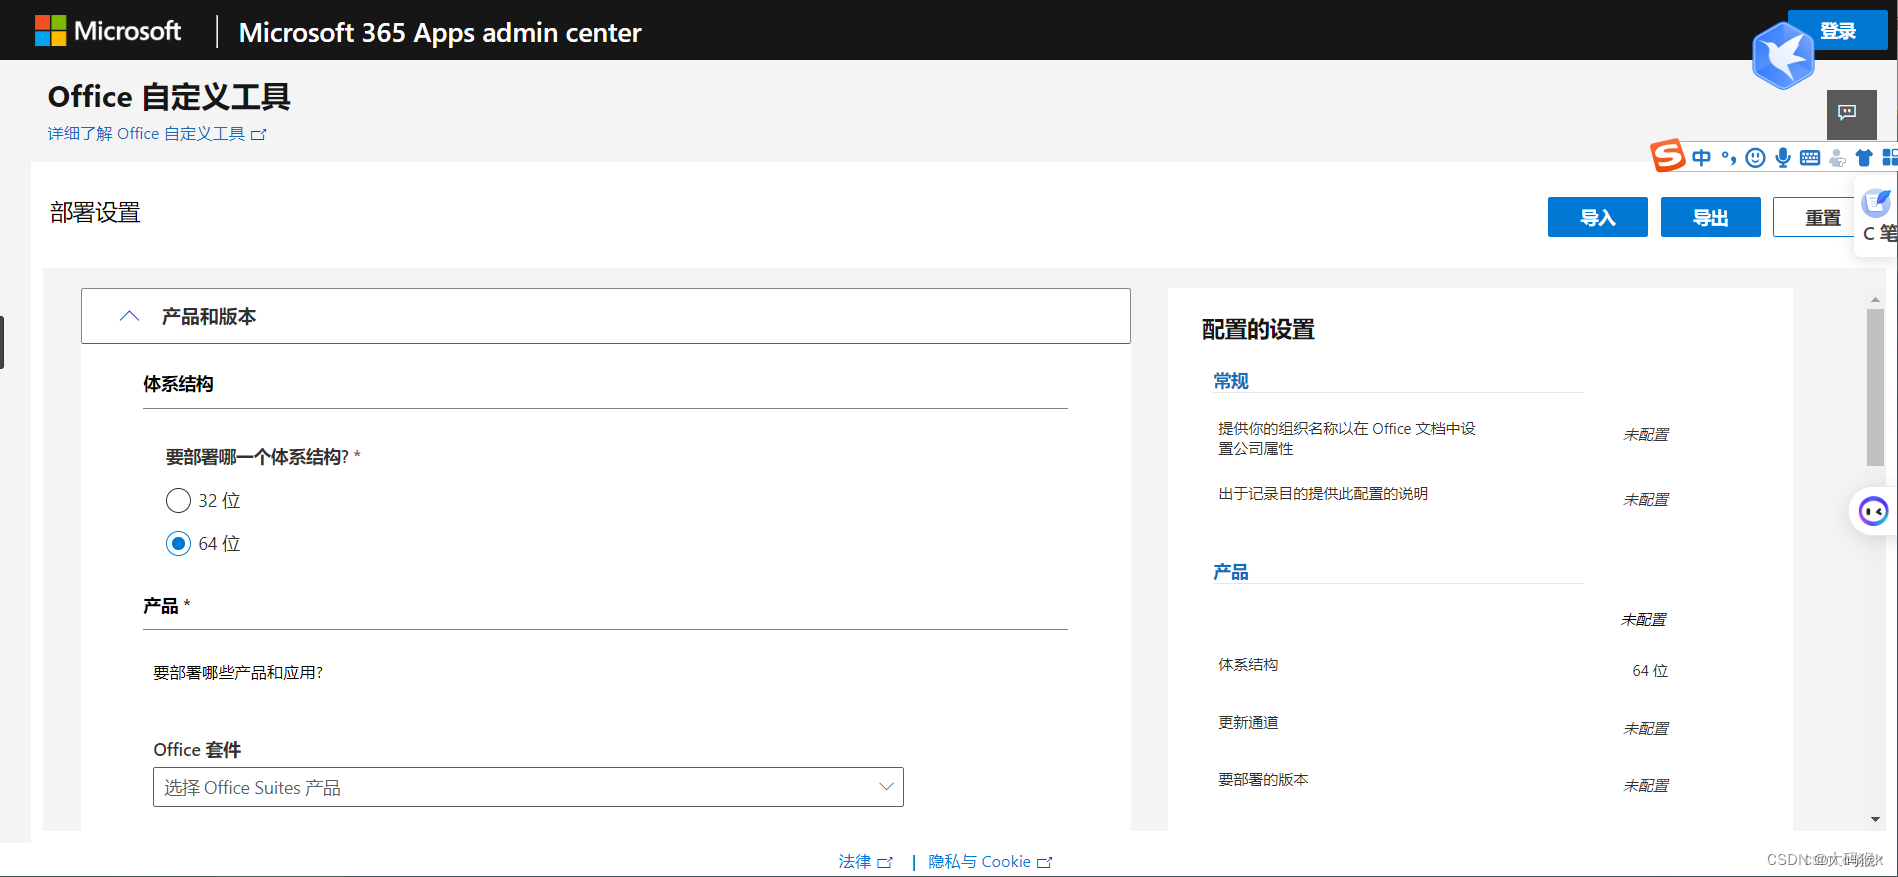1898x877 pixels.
Task: Click external link icon next to 详细了解 link
Action: point(259,134)
